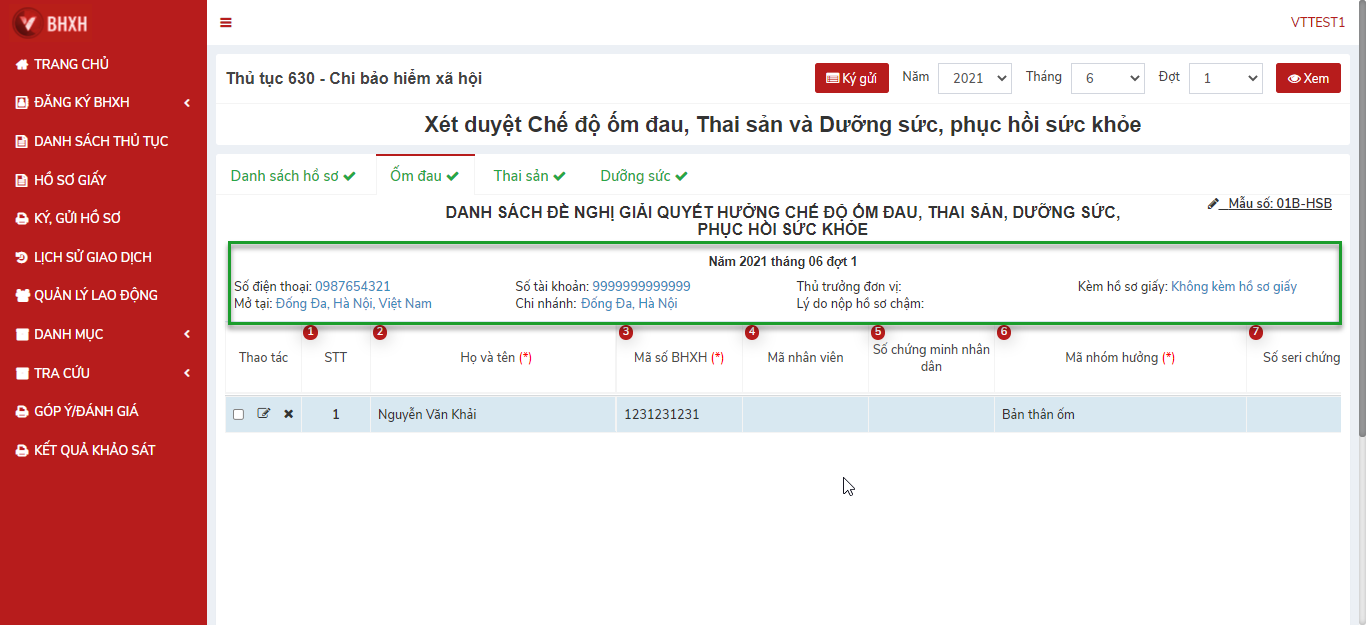Click the Ký gửi button
The height and width of the screenshot is (625, 1366).
[852, 78]
